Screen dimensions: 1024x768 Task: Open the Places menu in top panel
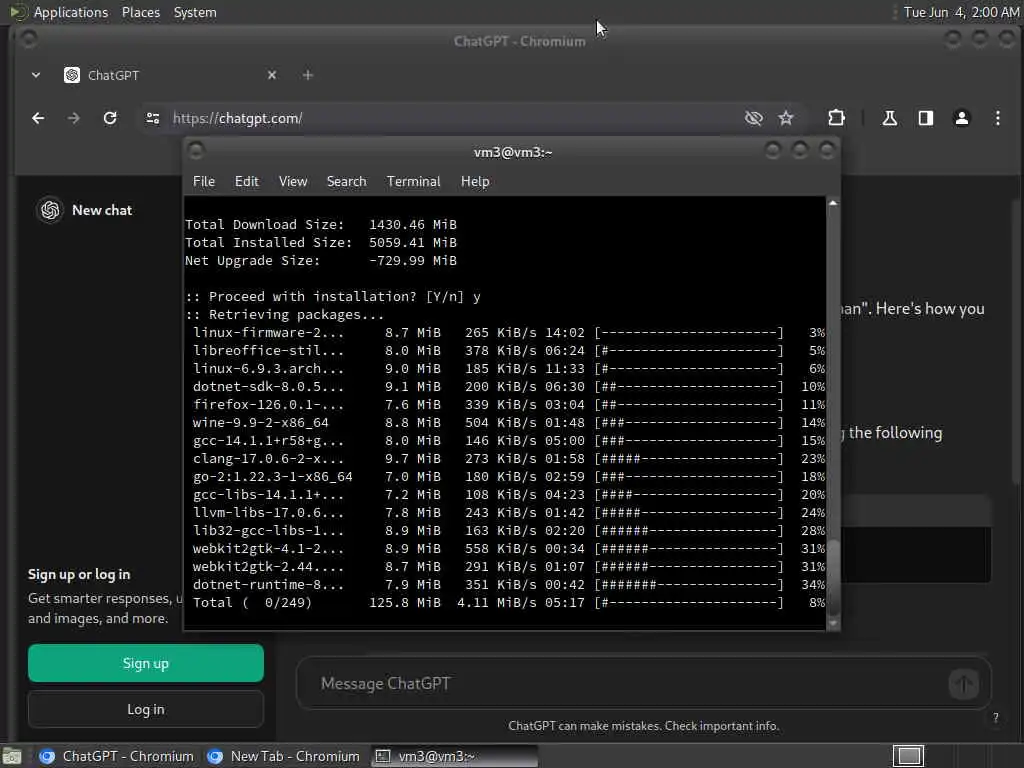(141, 12)
